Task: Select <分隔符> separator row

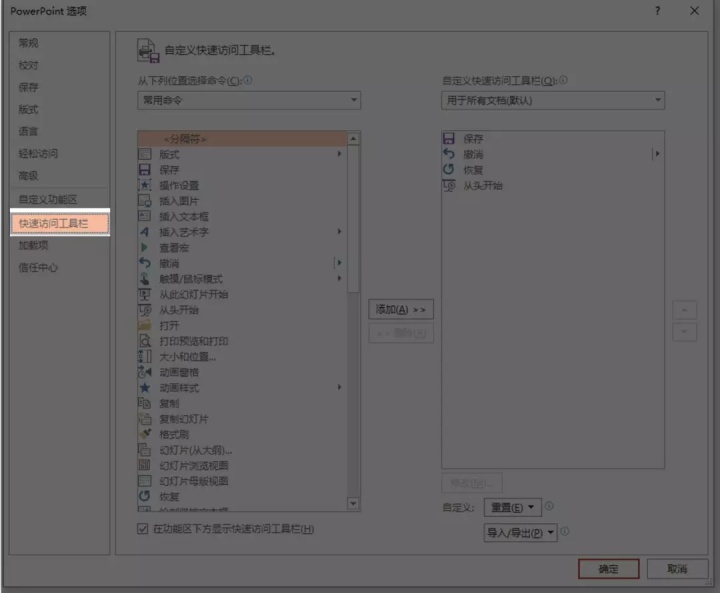Action: point(242,139)
